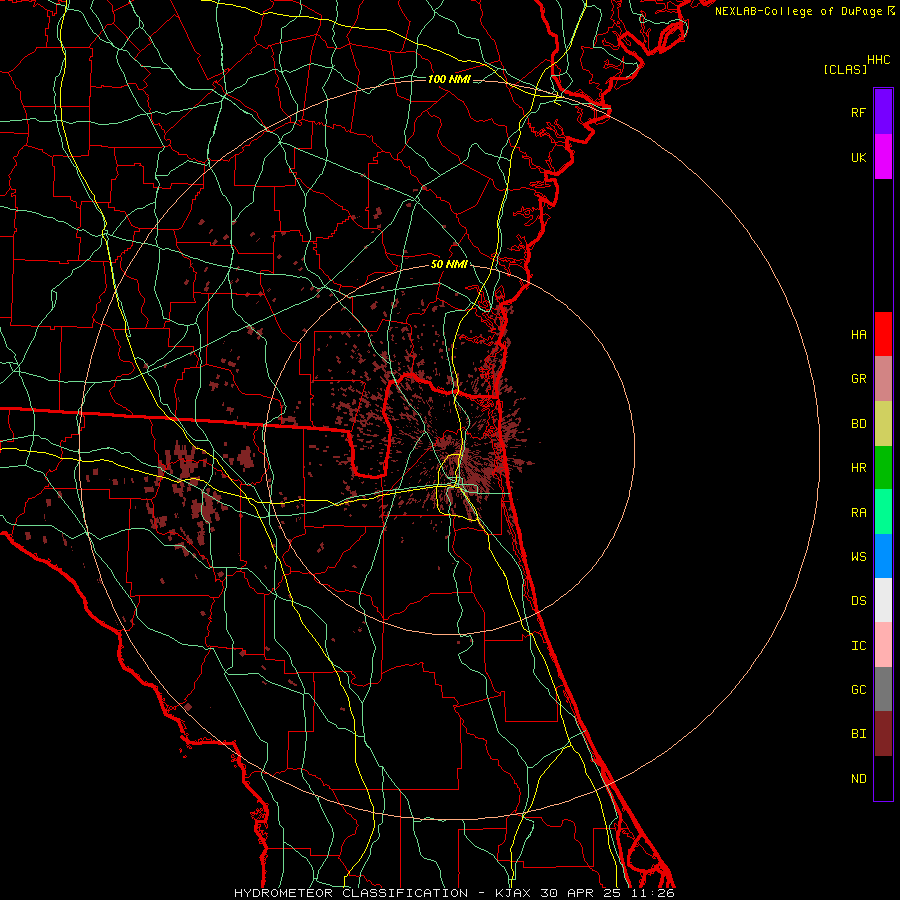Click the ND black legend swatch
Screen dimensions: 900x900
[x=883, y=778]
